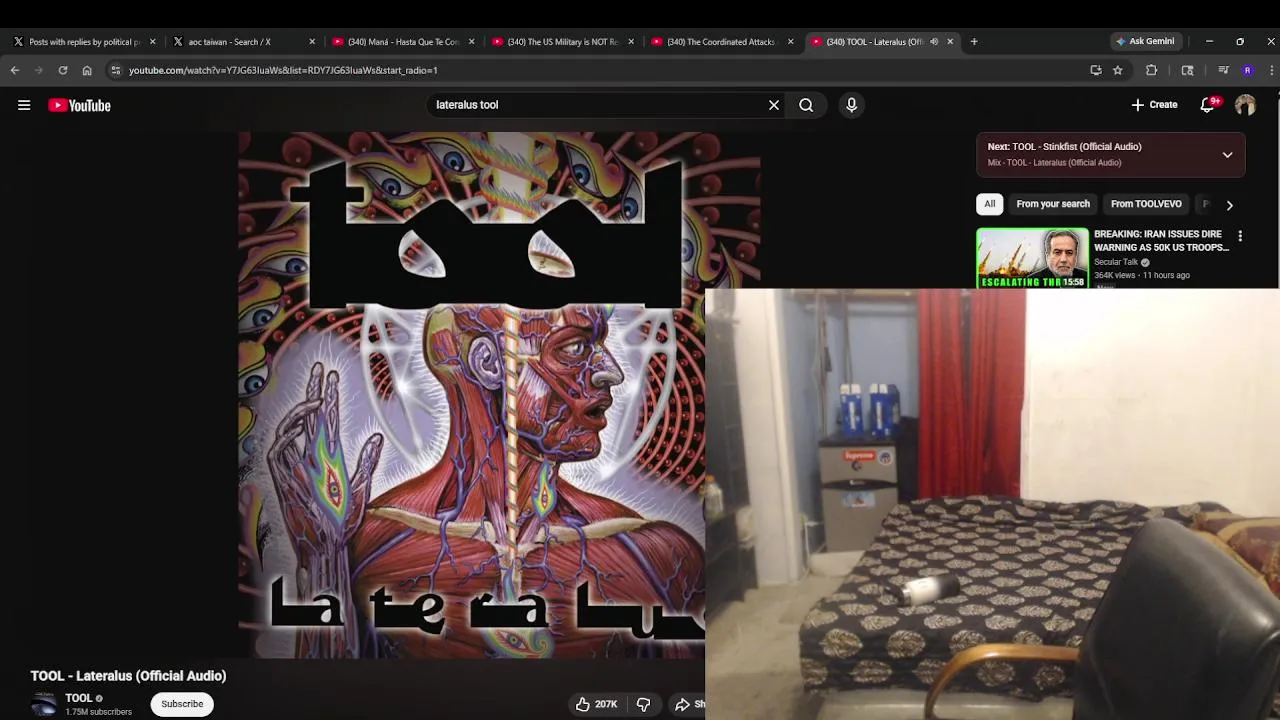1280x720 pixels.
Task: Open the browser extensions puzzle icon
Action: (x=1152, y=70)
